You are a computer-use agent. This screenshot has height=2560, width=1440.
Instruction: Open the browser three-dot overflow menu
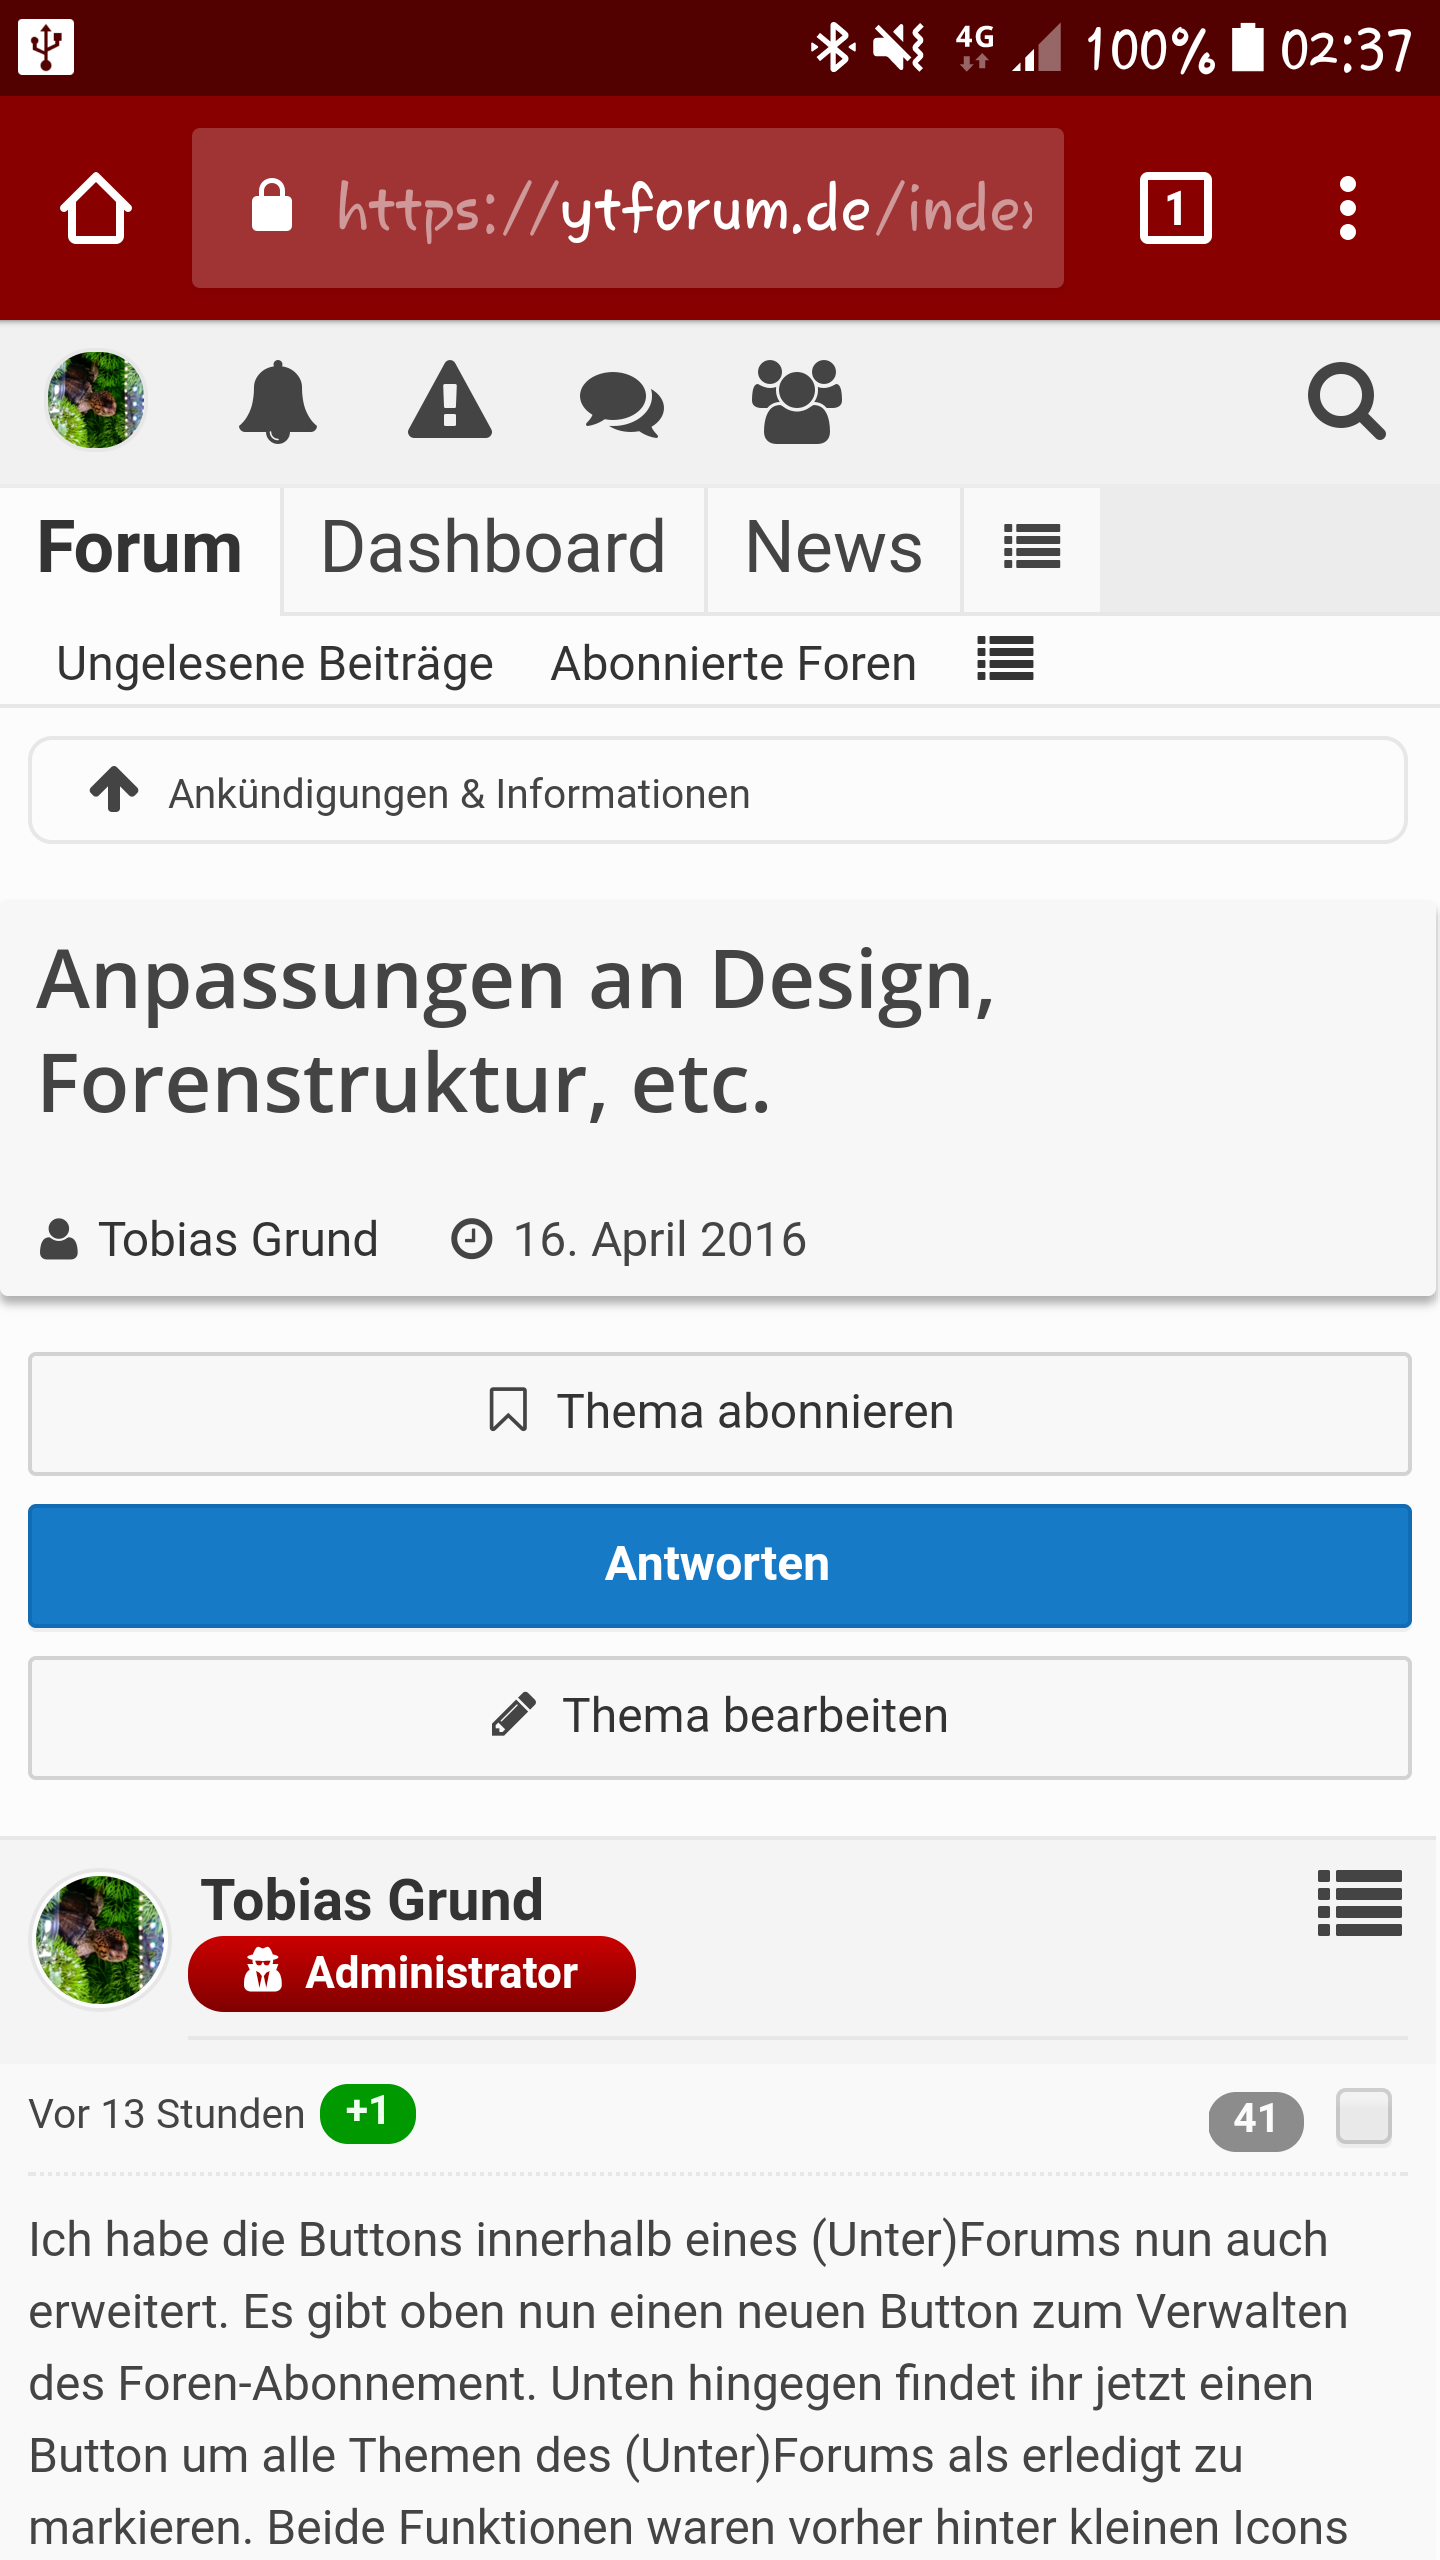click(x=1347, y=208)
